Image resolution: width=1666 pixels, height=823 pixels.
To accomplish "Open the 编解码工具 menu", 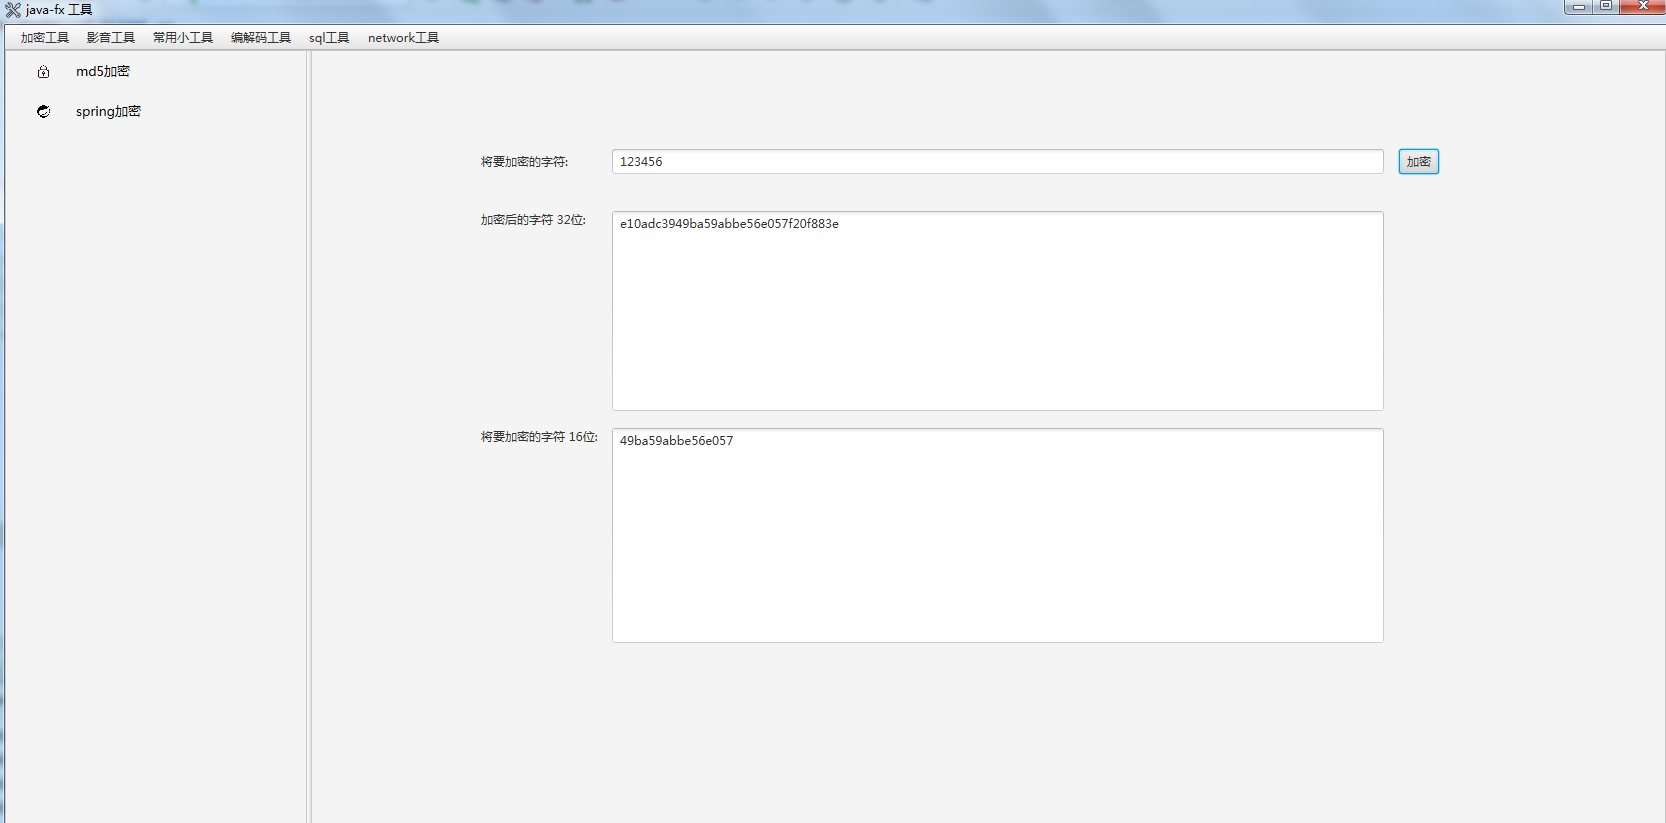I will click(x=261, y=38).
